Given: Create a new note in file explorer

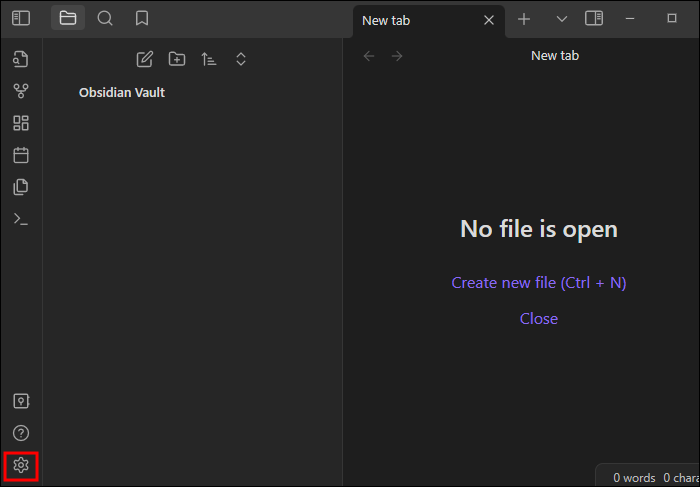Looking at the screenshot, I should pyautogui.click(x=145, y=59).
